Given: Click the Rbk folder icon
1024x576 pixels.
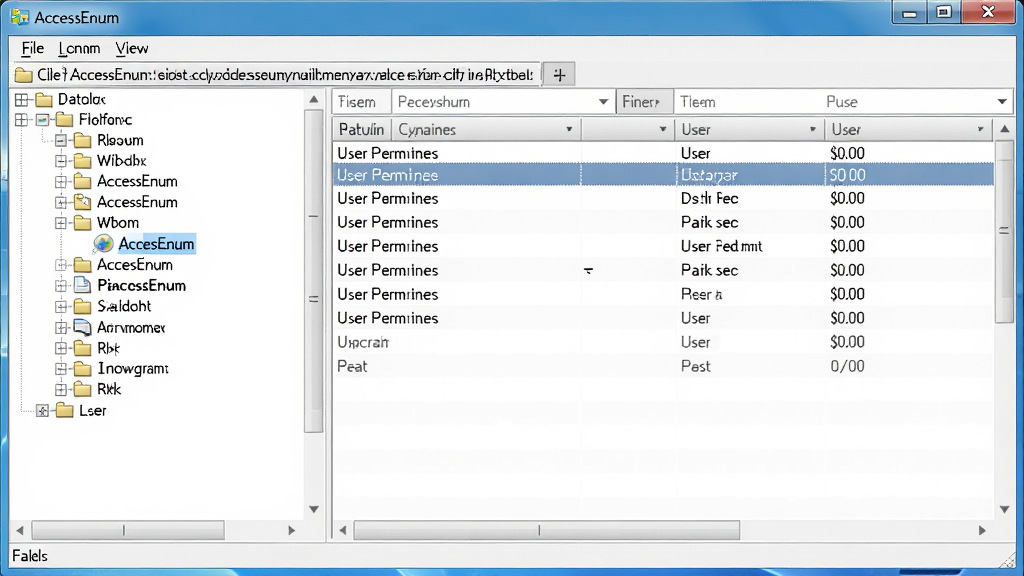Looking at the screenshot, I should (82, 348).
